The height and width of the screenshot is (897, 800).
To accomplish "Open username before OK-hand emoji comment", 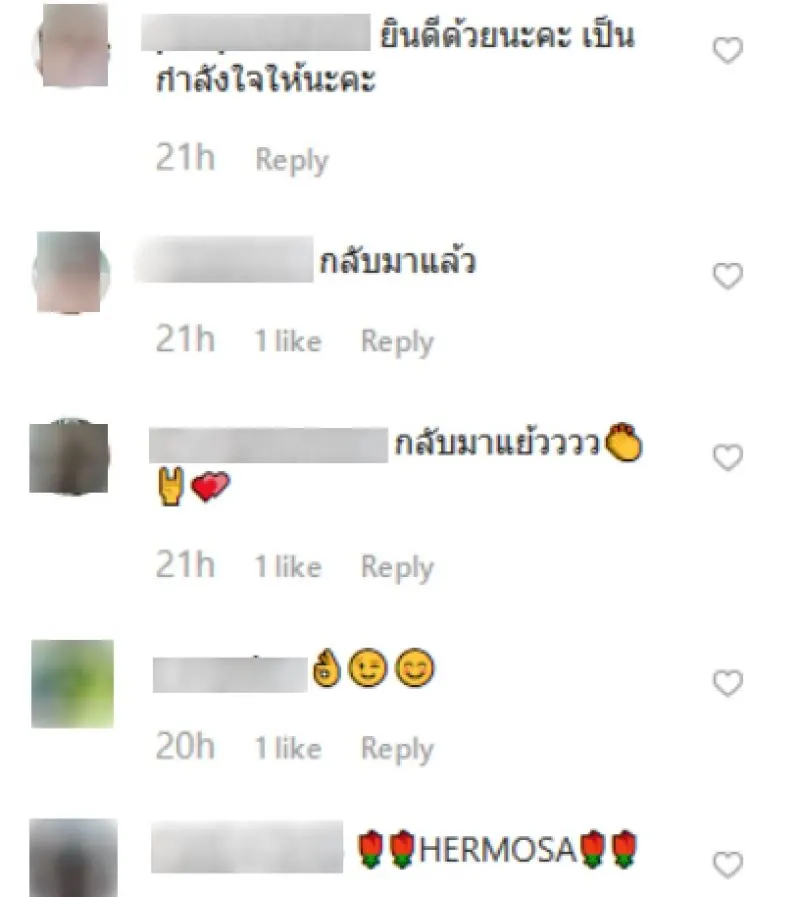I will click(230, 675).
